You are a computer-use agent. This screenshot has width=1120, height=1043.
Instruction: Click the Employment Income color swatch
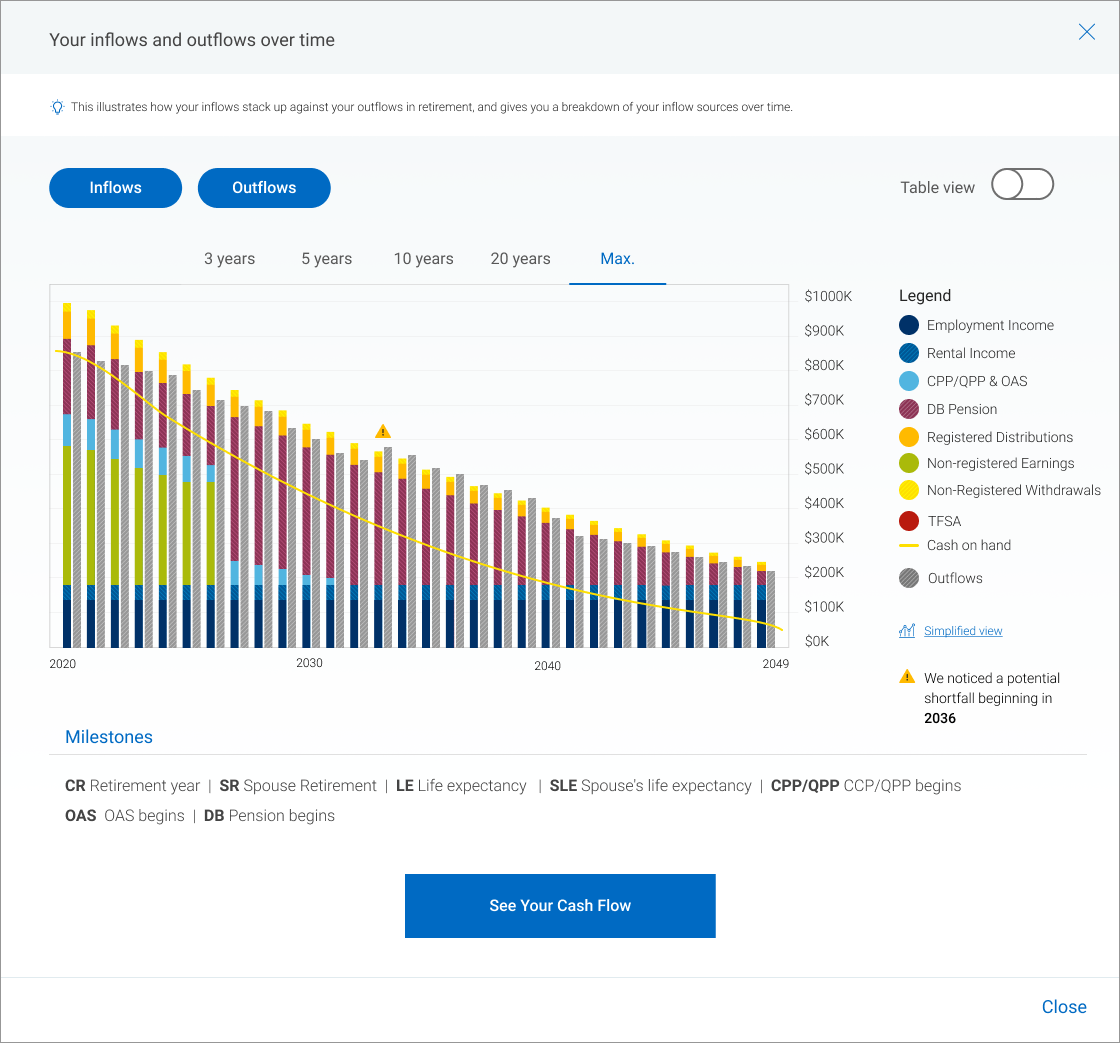coord(909,325)
